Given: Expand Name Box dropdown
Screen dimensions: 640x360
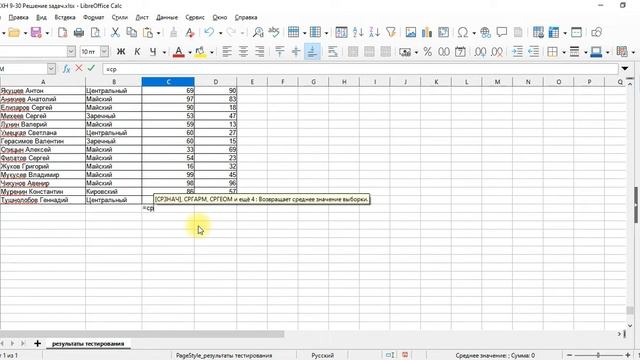Looking at the screenshot, I should 51,69.
